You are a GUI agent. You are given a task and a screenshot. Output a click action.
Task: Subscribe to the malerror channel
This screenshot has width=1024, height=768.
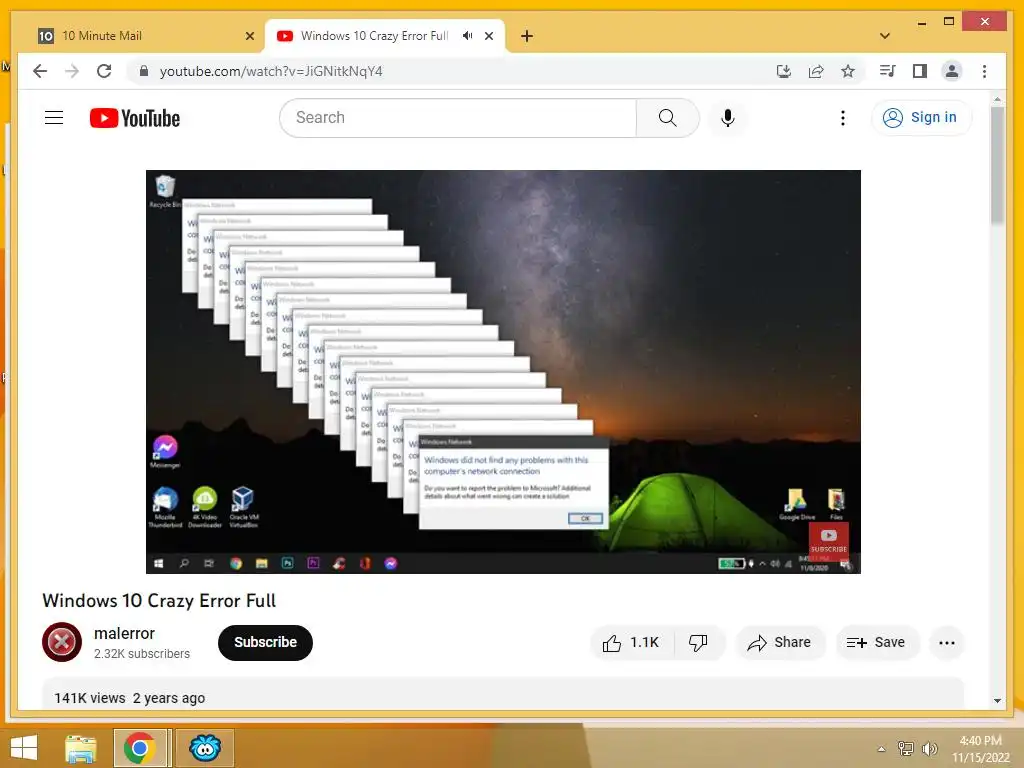tap(265, 643)
